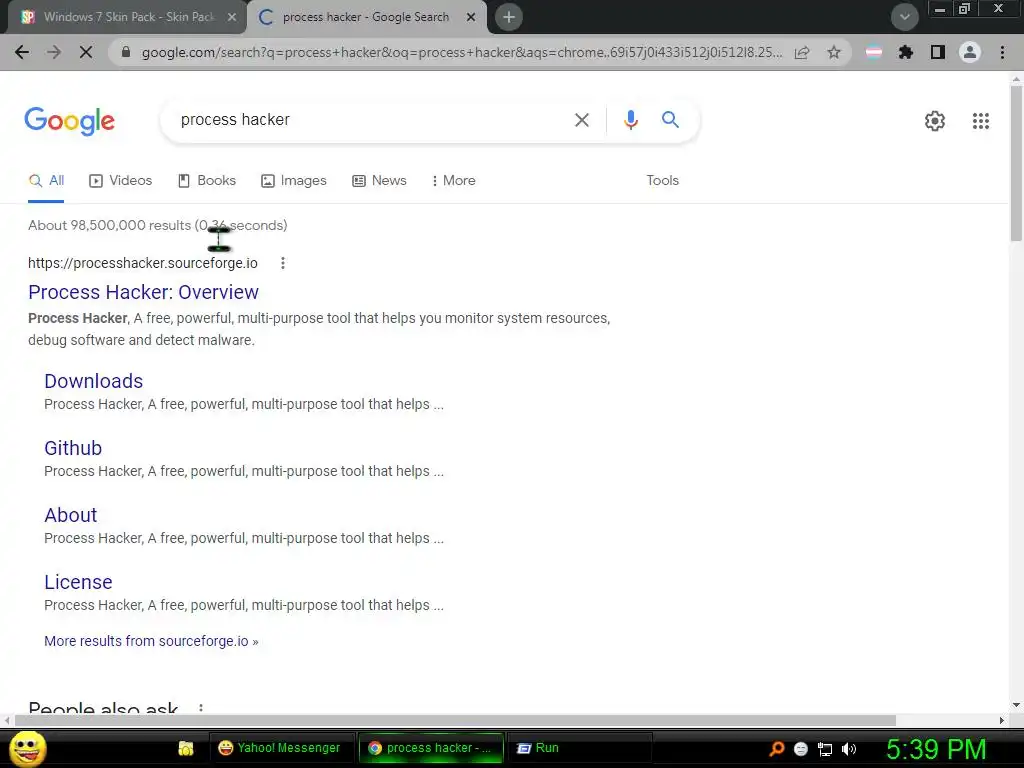
Task: Open the Process Hacker: Overview result
Action: pyautogui.click(x=144, y=293)
